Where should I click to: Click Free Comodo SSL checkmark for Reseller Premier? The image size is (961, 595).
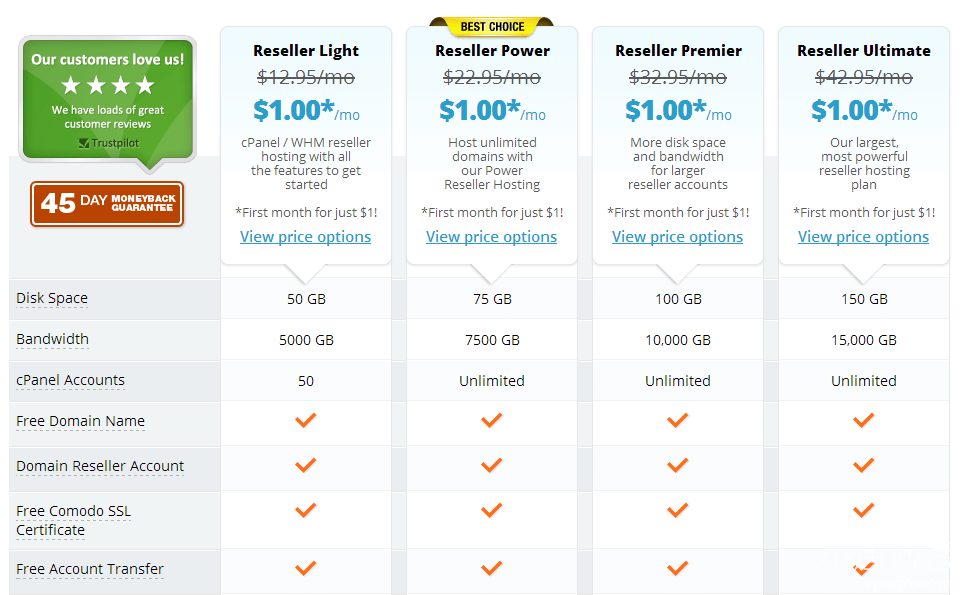(678, 510)
